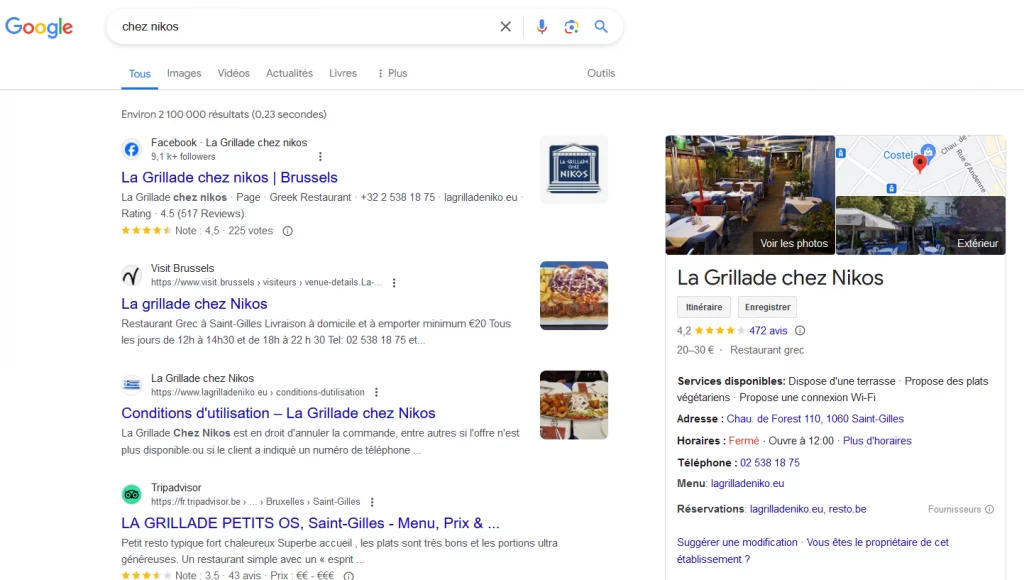Screen dimensions: 1024x580
Task: Open La grillade chez Nikos Visit Brussels link
Action: tap(194, 304)
